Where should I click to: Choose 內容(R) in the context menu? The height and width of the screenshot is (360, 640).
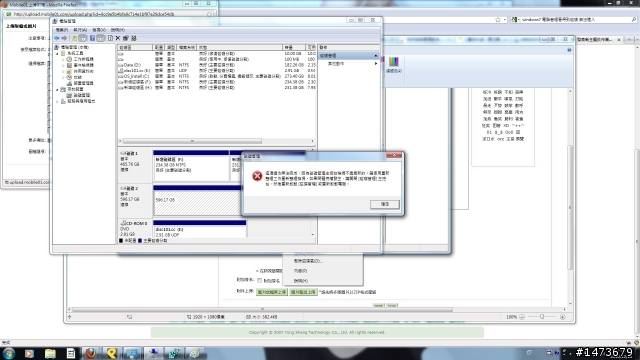(300, 271)
